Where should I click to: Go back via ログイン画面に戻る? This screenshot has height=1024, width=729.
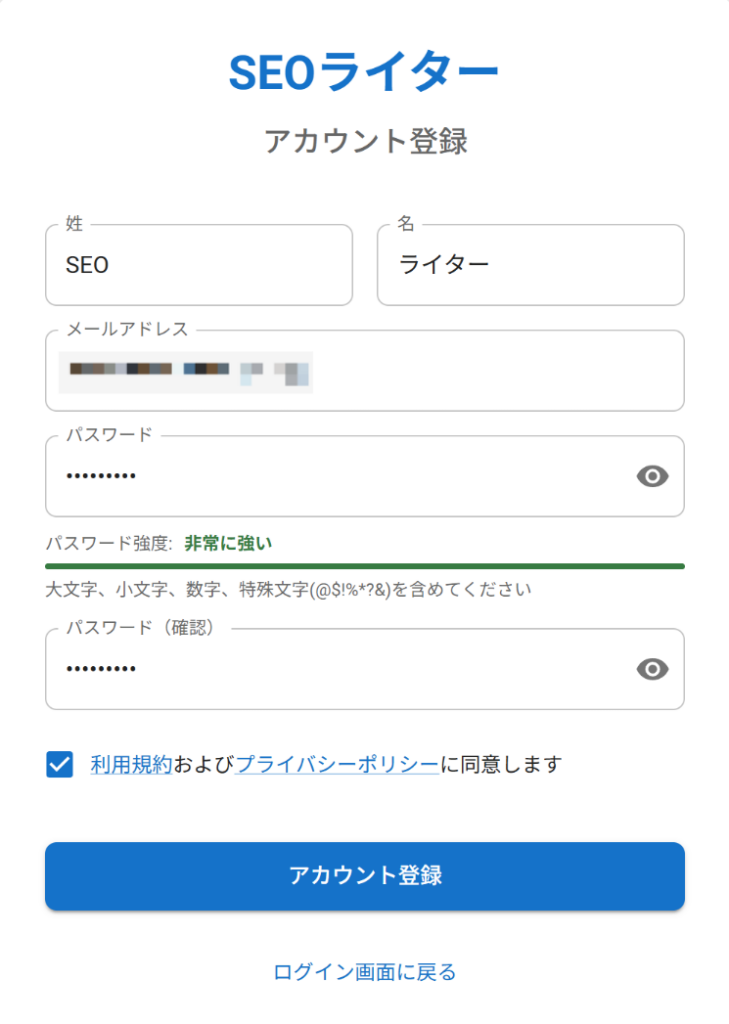[x=364, y=971]
